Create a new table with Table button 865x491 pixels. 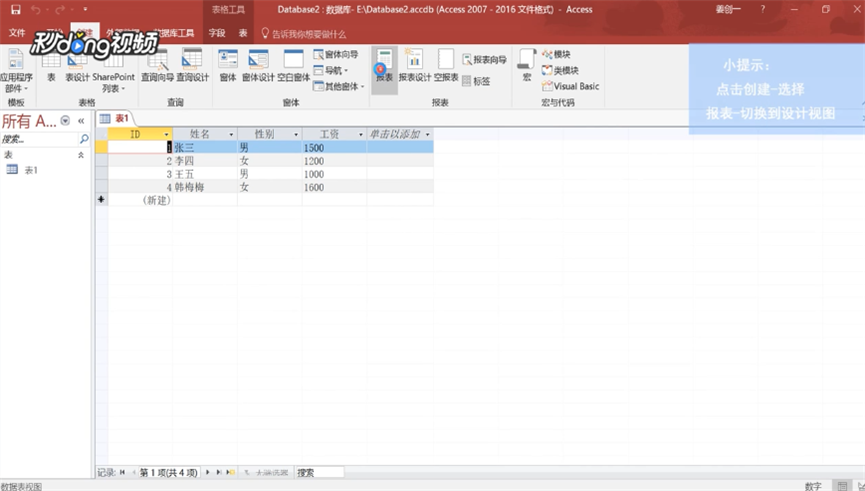tap(51, 66)
